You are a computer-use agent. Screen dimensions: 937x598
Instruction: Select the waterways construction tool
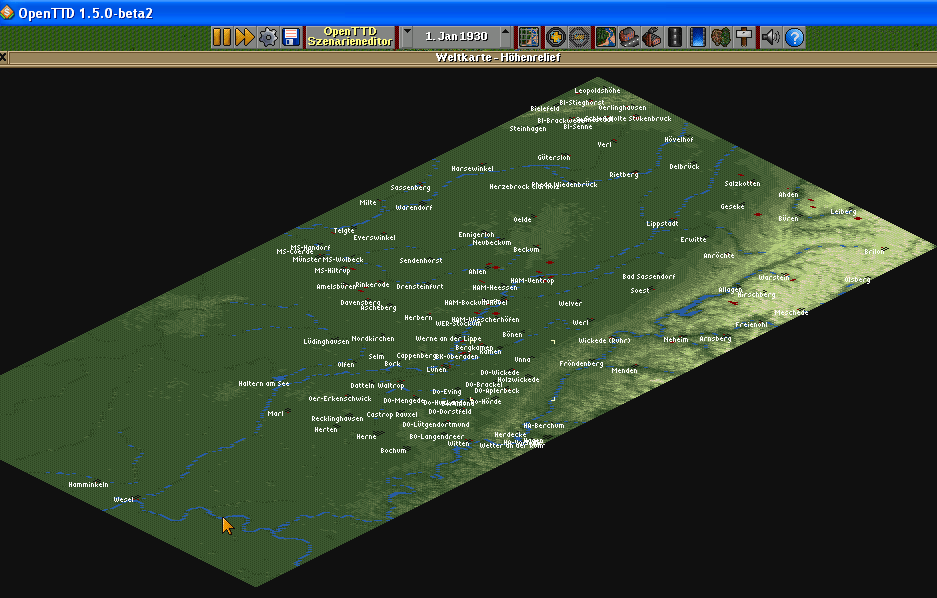[x=699, y=37]
